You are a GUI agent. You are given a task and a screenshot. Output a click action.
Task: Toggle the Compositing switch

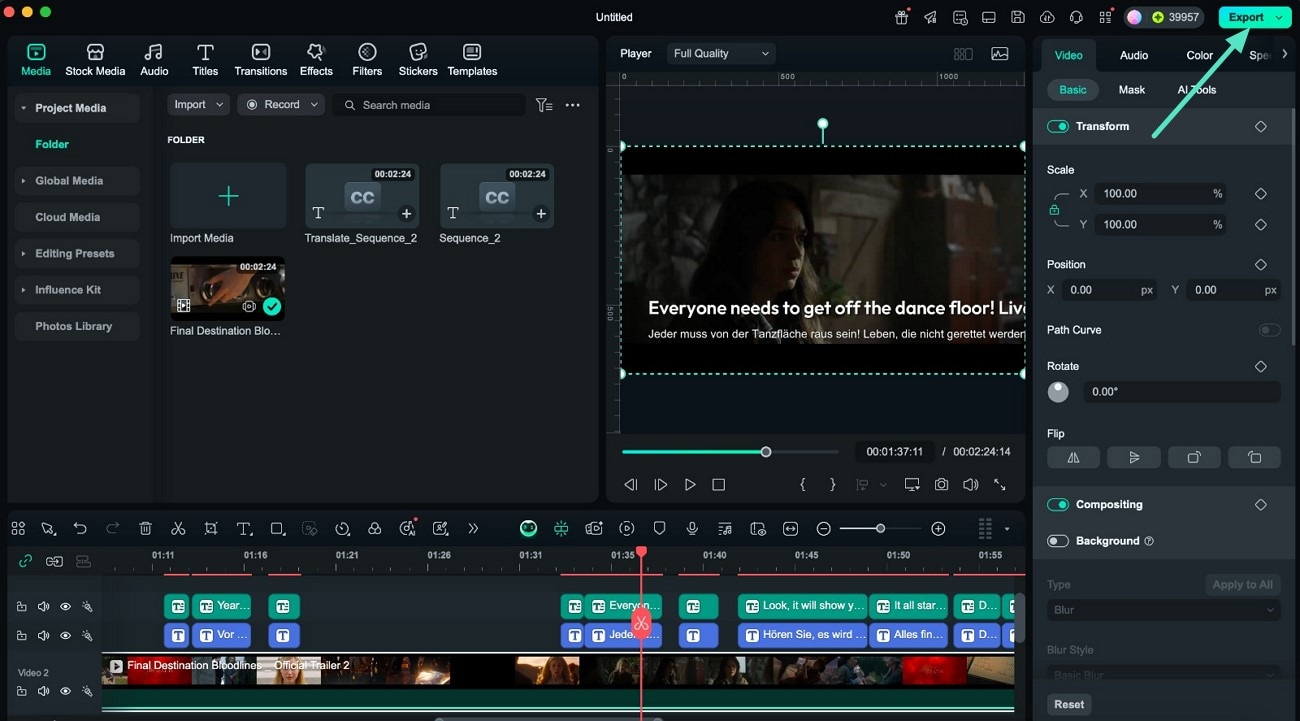[1058, 505]
